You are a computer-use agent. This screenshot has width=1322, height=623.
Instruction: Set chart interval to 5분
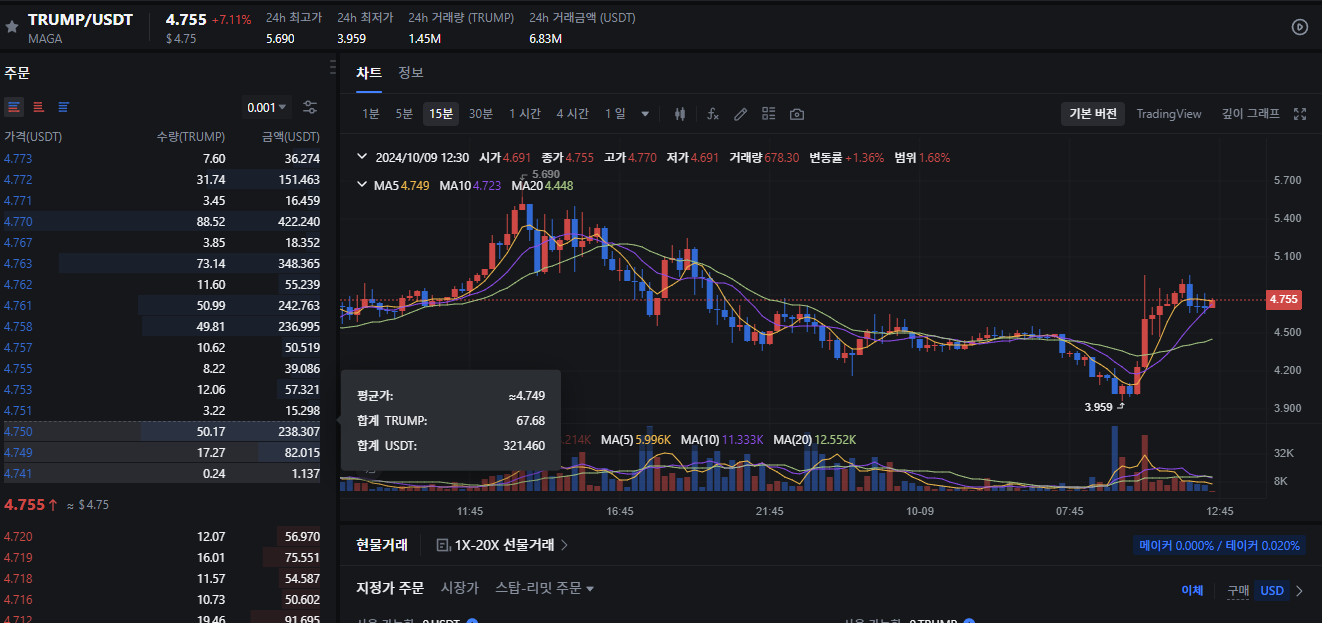(404, 114)
